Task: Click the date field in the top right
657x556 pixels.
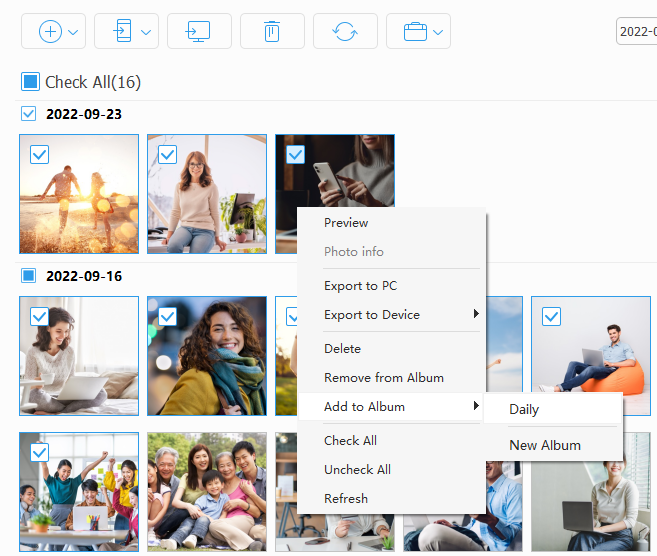Action: coord(636,32)
